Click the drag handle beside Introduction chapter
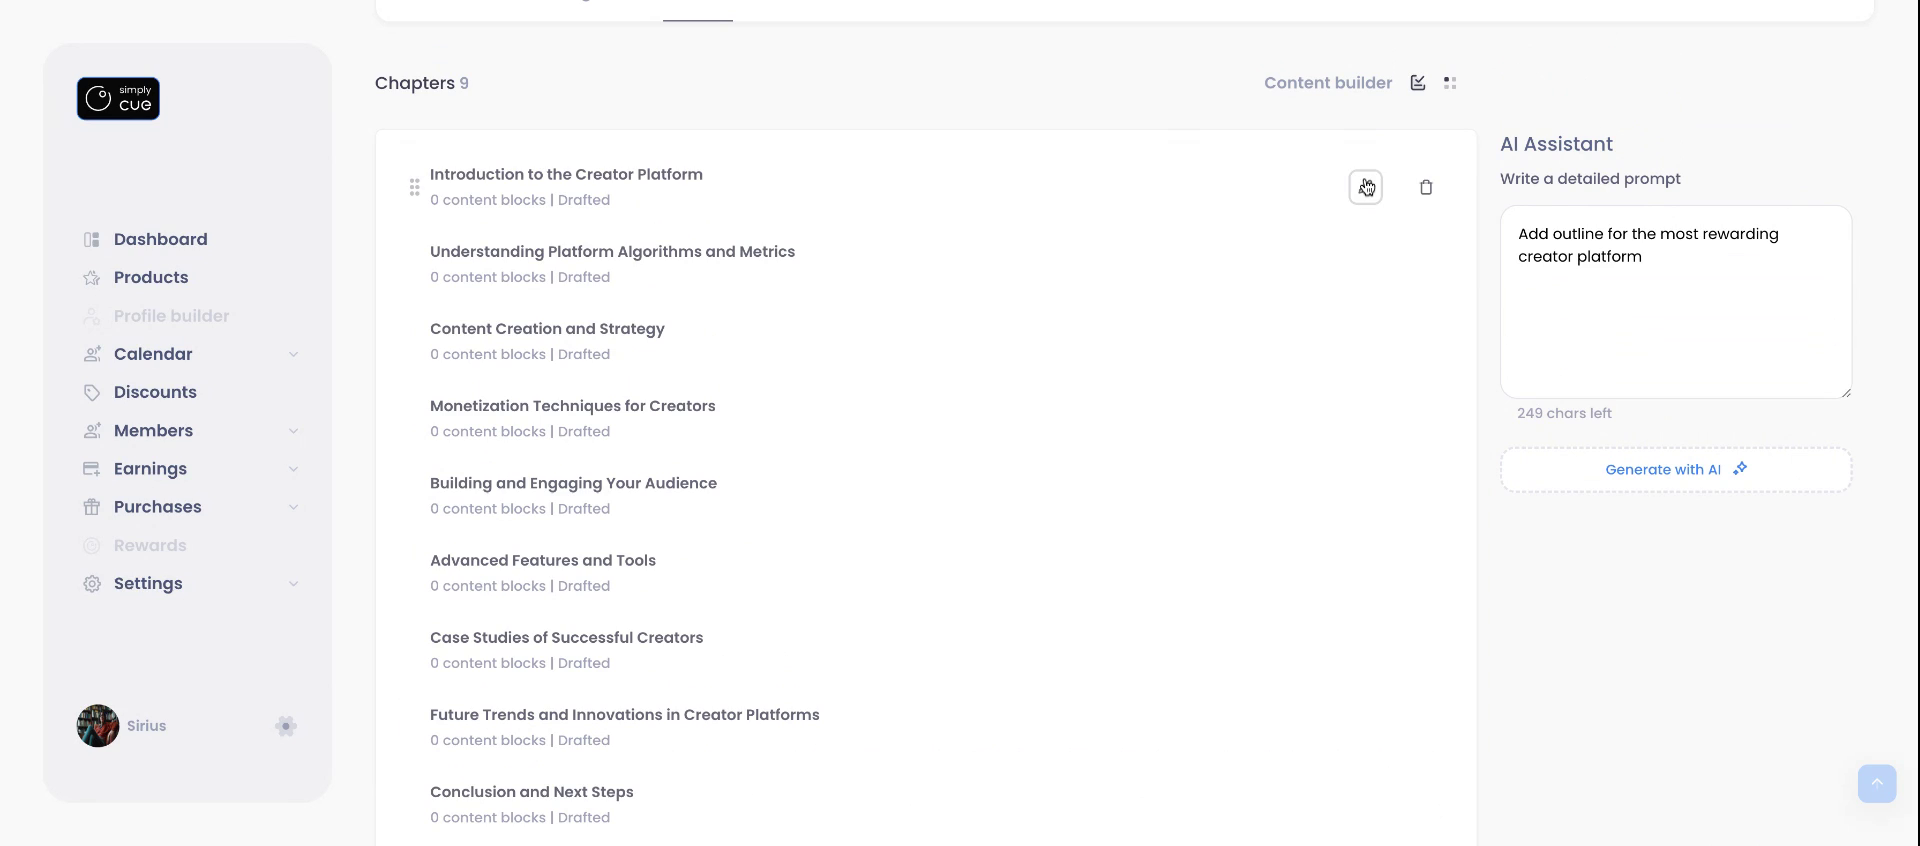The image size is (1920, 846). [x=414, y=187]
